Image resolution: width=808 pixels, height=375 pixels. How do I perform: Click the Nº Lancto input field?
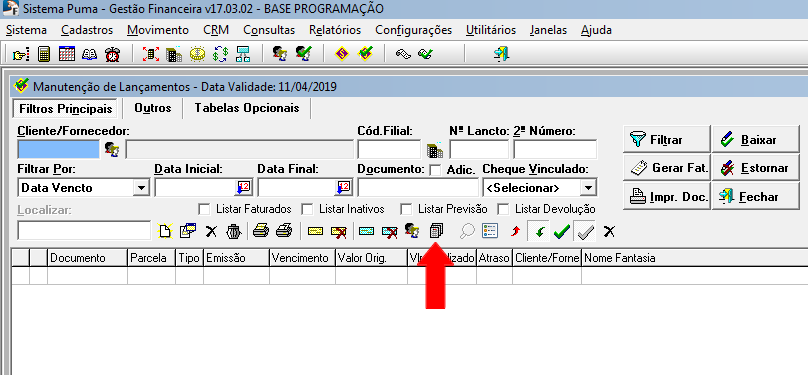pos(479,149)
